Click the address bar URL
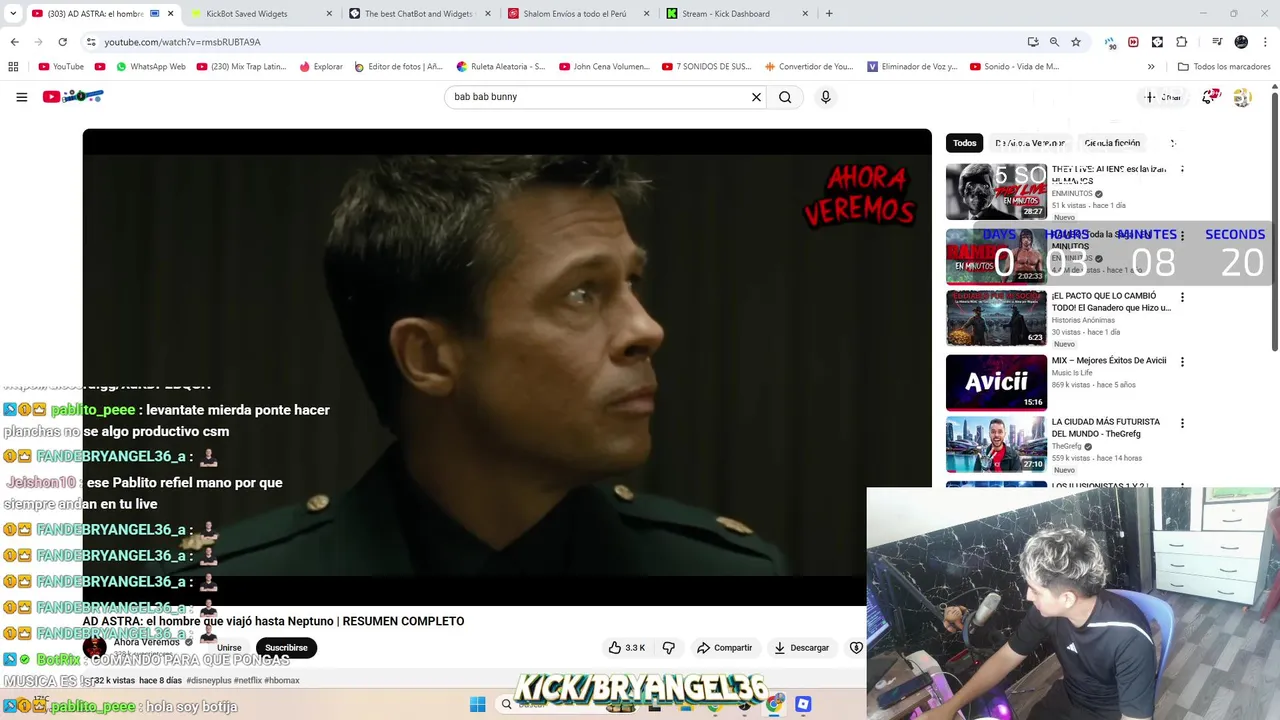This screenshot has height=720, width=1280. (x=182, y=42)
